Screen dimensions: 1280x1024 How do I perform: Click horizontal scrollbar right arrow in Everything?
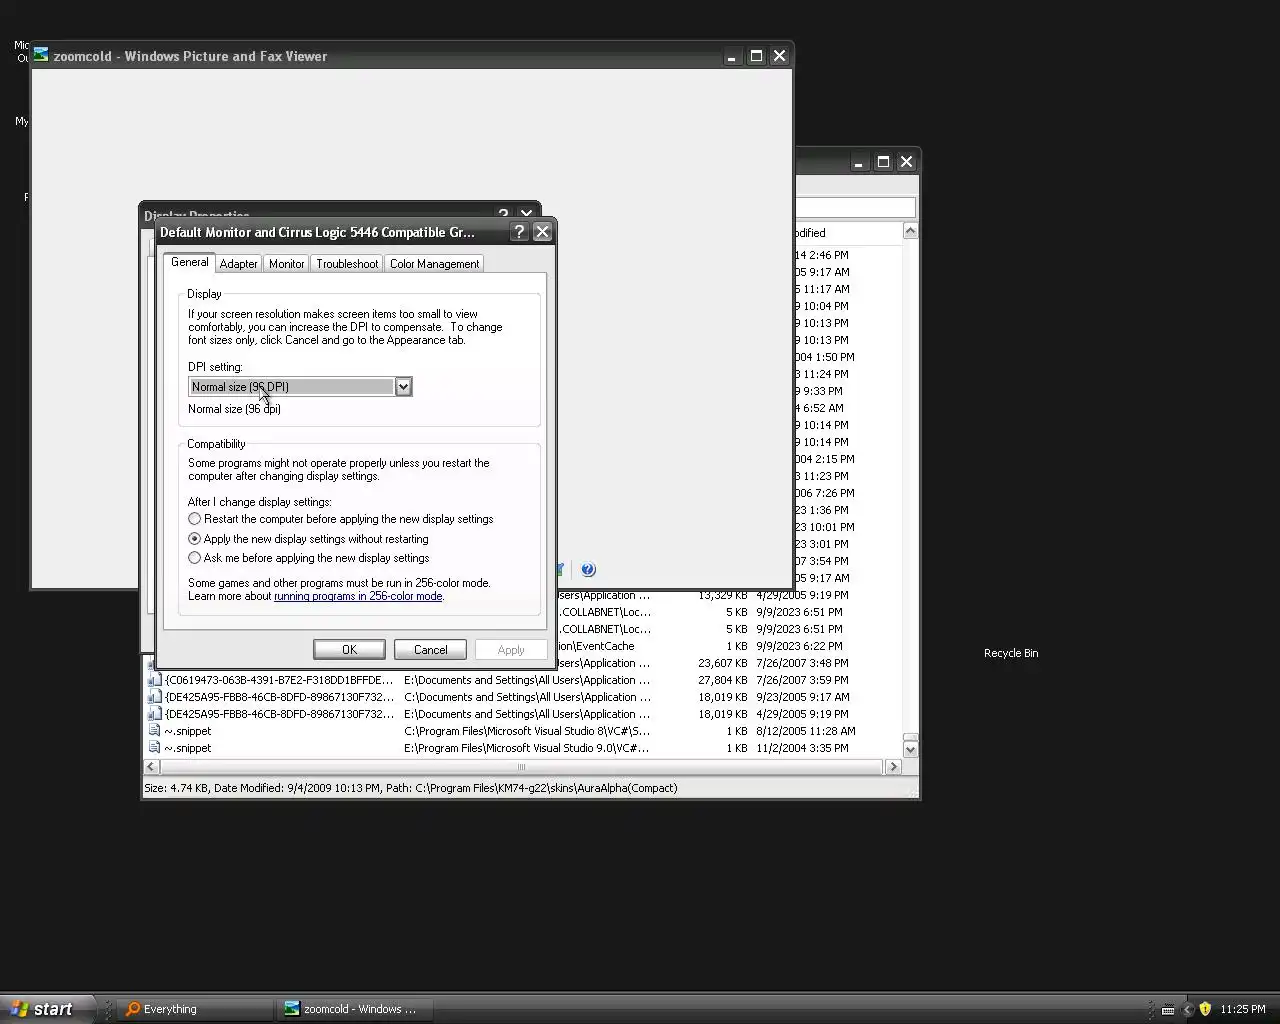pos(893,767)
